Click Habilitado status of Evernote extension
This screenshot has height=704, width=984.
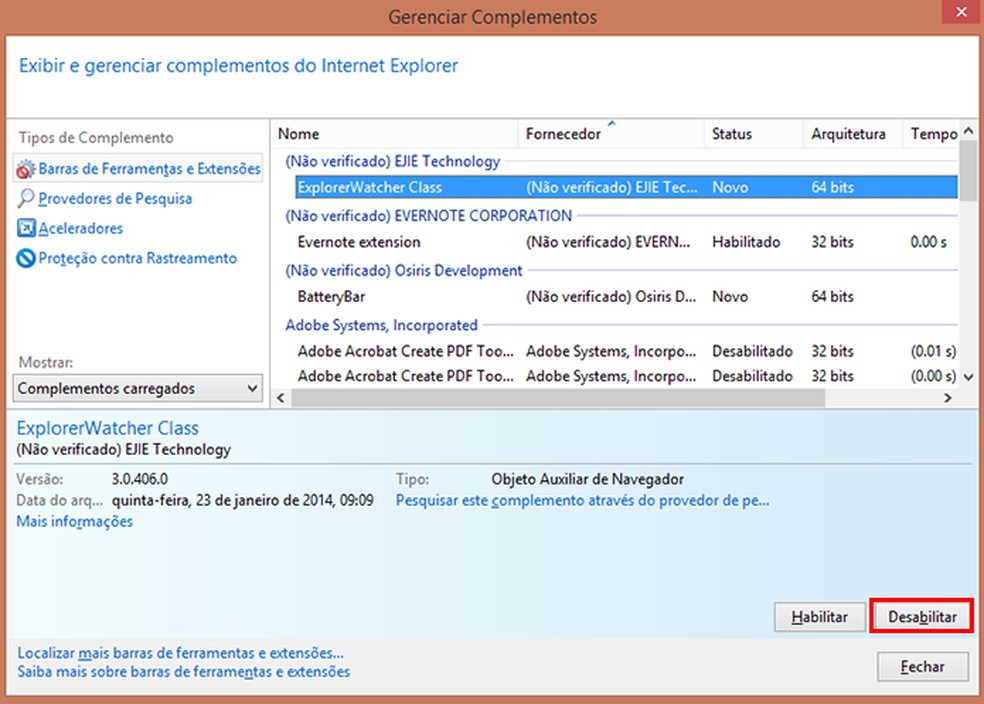tap(746, 242)
